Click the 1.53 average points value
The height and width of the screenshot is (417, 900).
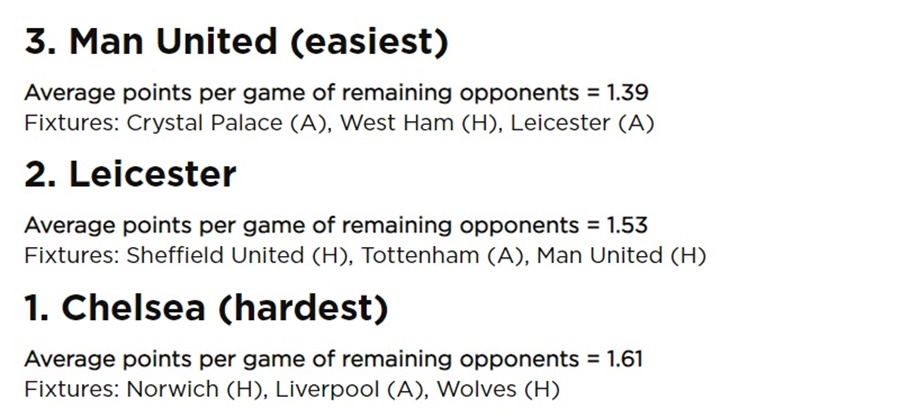pyautogui.click(x=627, y=225)
